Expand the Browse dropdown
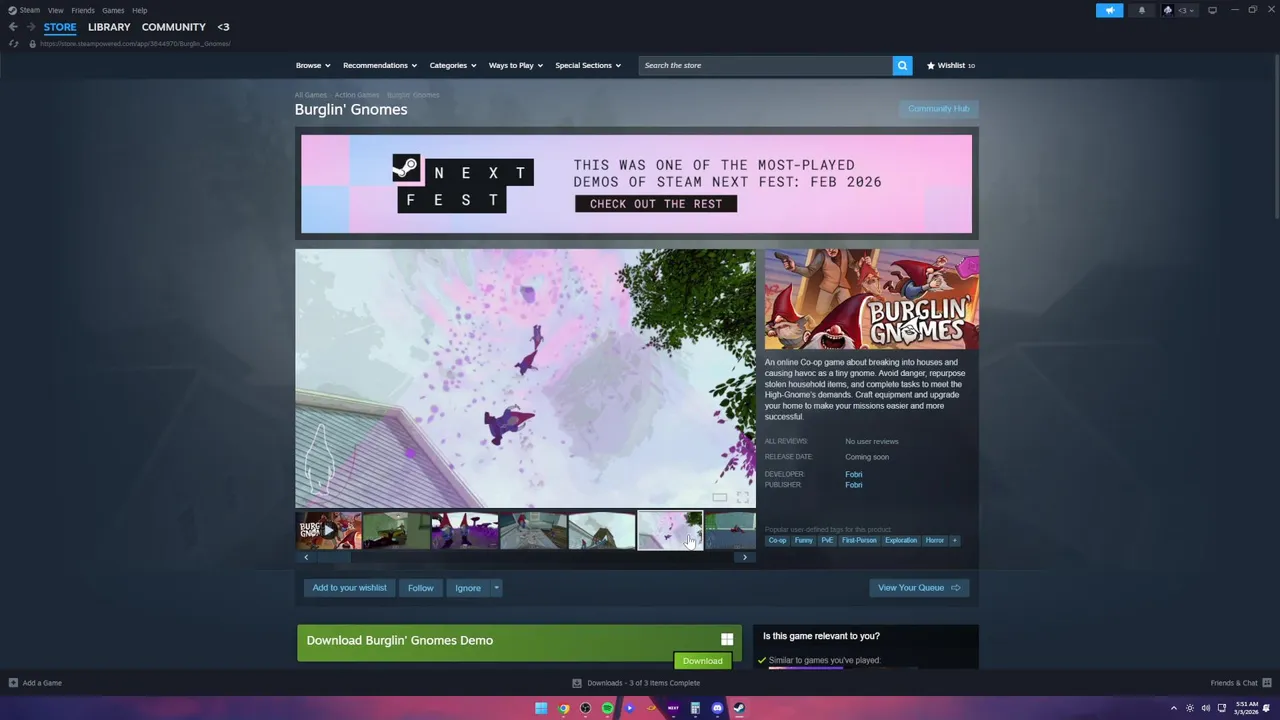1280x720 pixels. tap(313, 65)
